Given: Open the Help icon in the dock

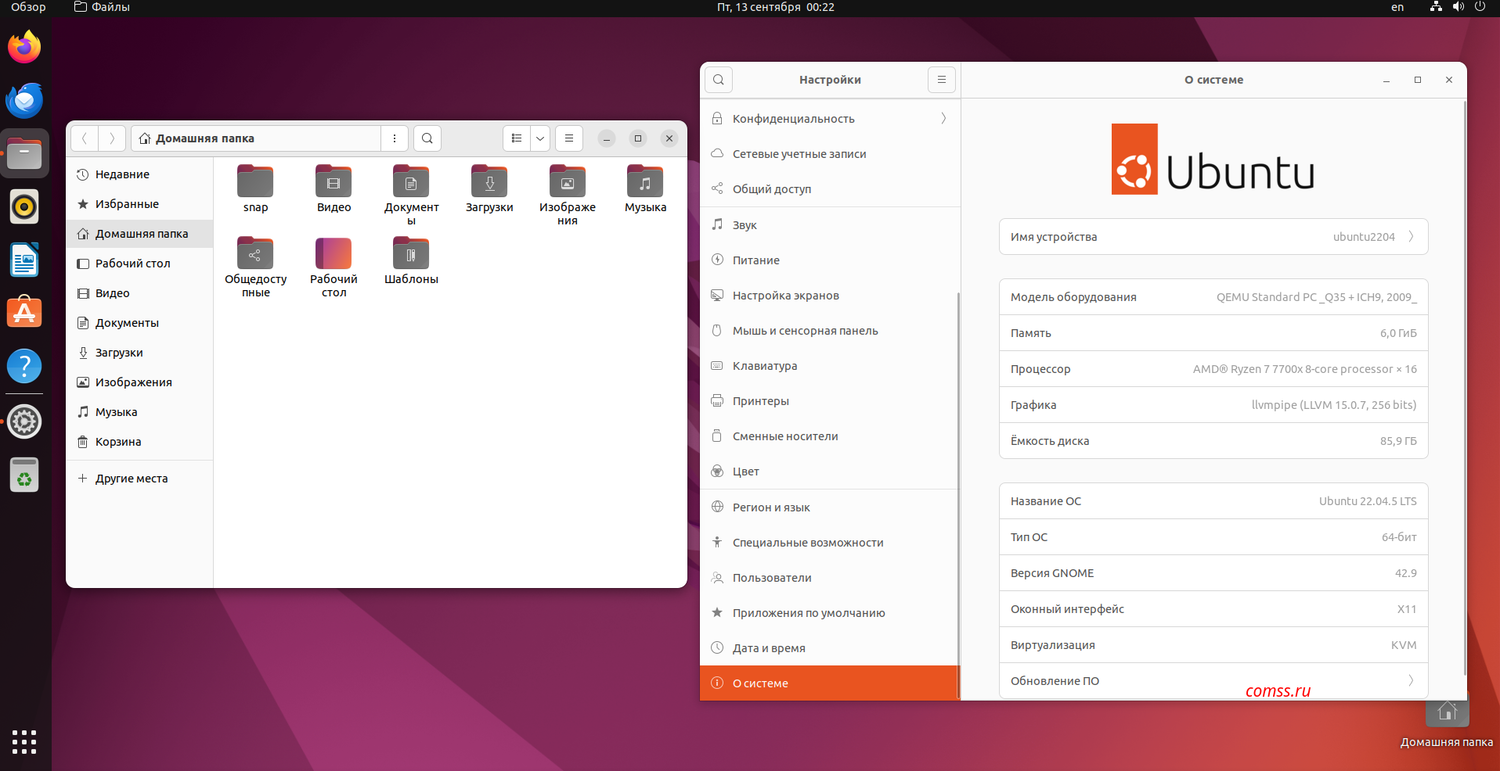Looking at the screenshot, I should coord(25,367).
